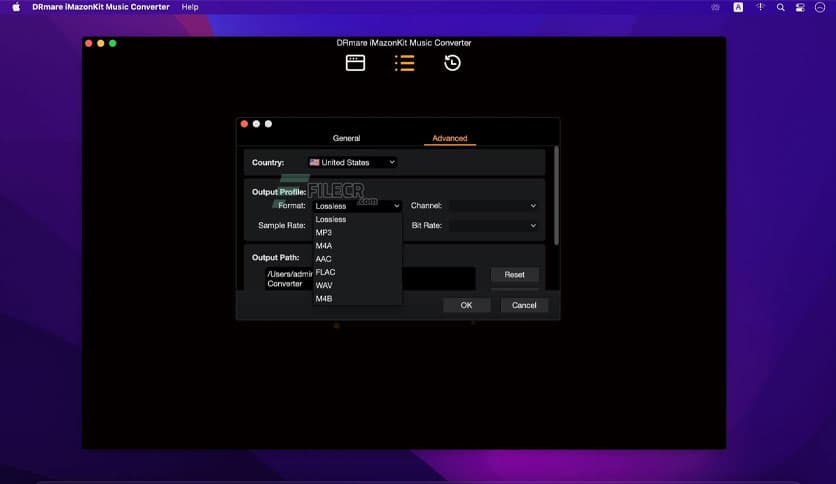Screen dimensions: 836x484
Task: Open the converted history icon
Action: (x=452, y=63)
